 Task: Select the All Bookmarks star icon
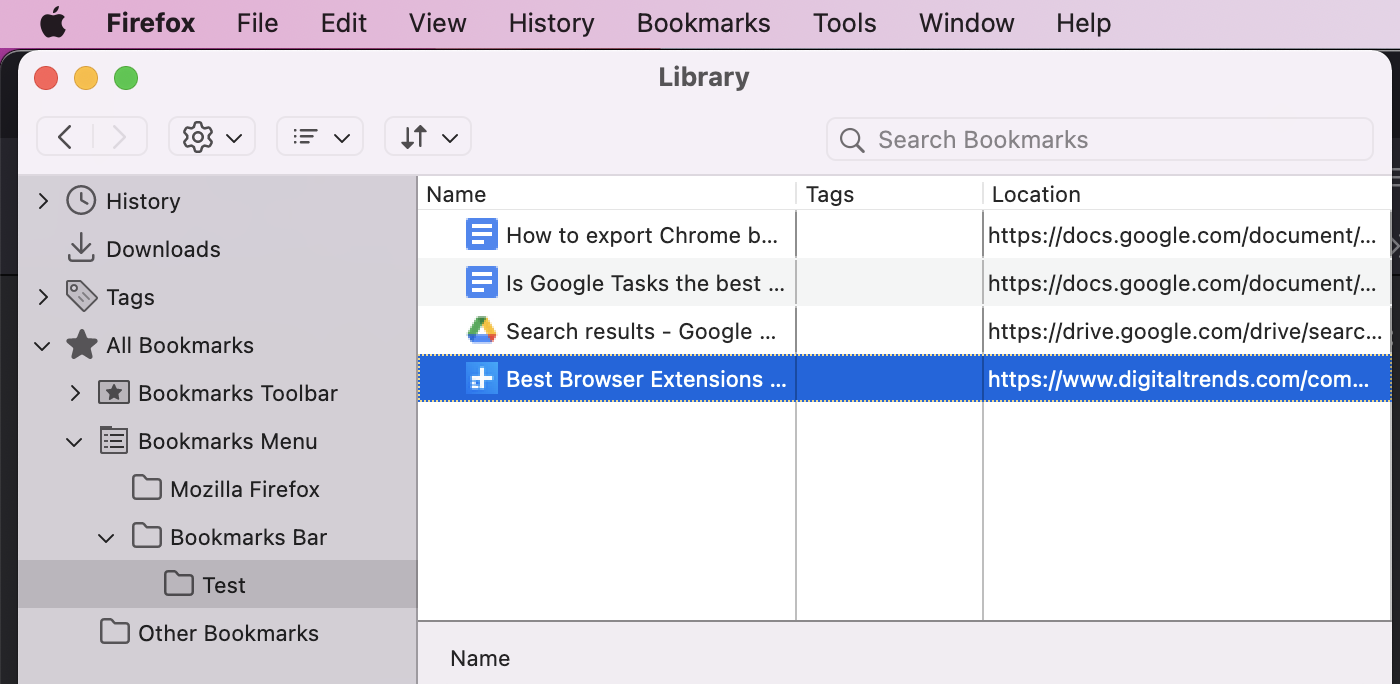81,345
